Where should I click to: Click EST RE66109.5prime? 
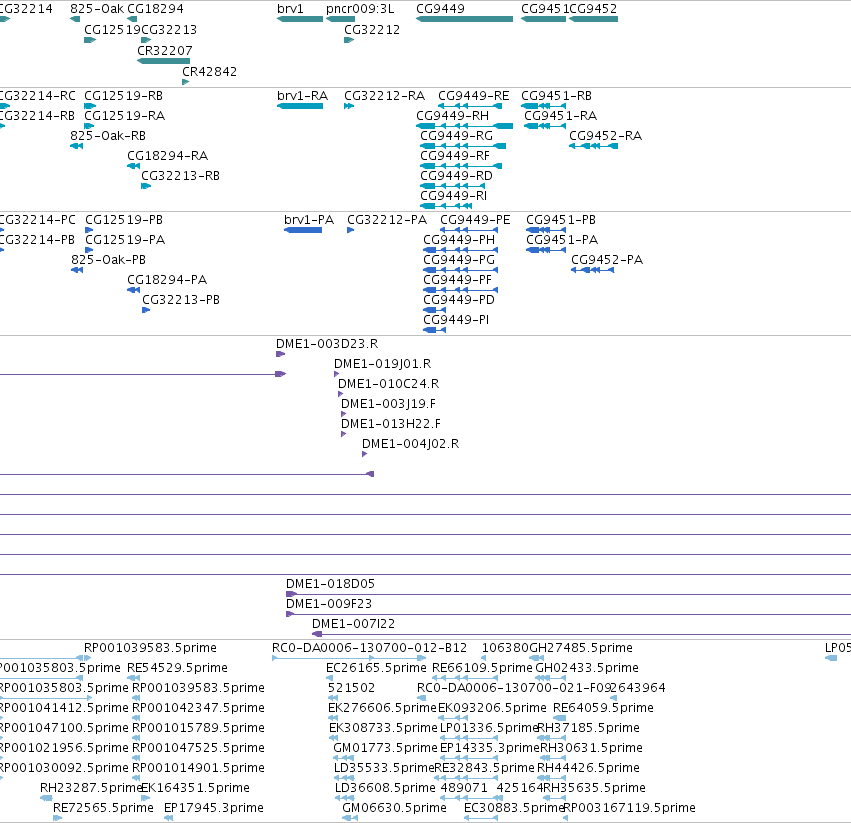point(465,678)
